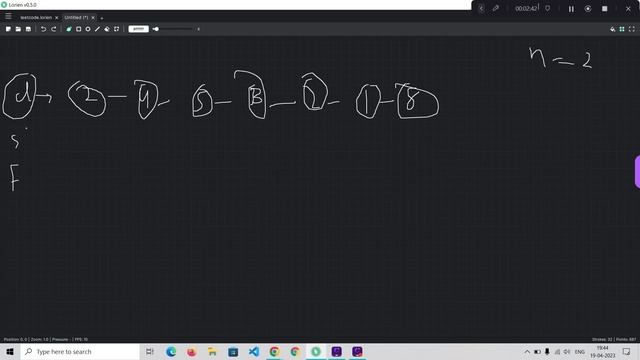Select the Rectangle tool
The height and width of the screenshot is (360, 640).
78,29
